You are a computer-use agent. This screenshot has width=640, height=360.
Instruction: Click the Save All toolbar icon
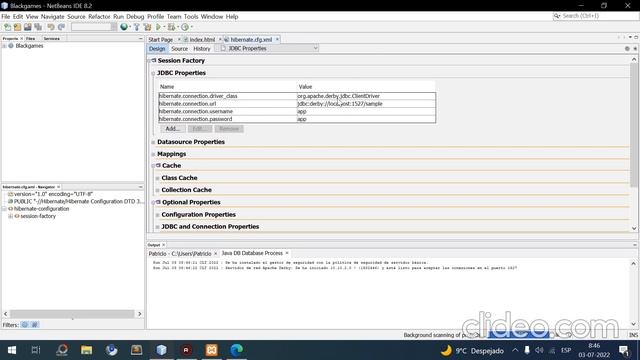[38, 27]
